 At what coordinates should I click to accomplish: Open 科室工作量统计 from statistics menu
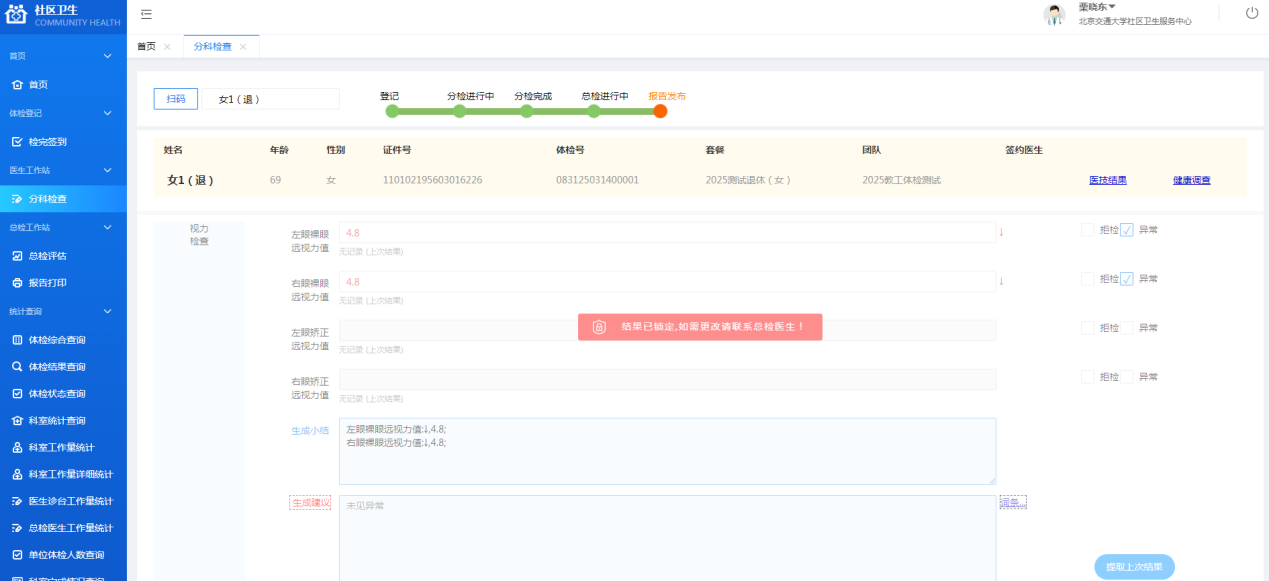coord(63,447)
